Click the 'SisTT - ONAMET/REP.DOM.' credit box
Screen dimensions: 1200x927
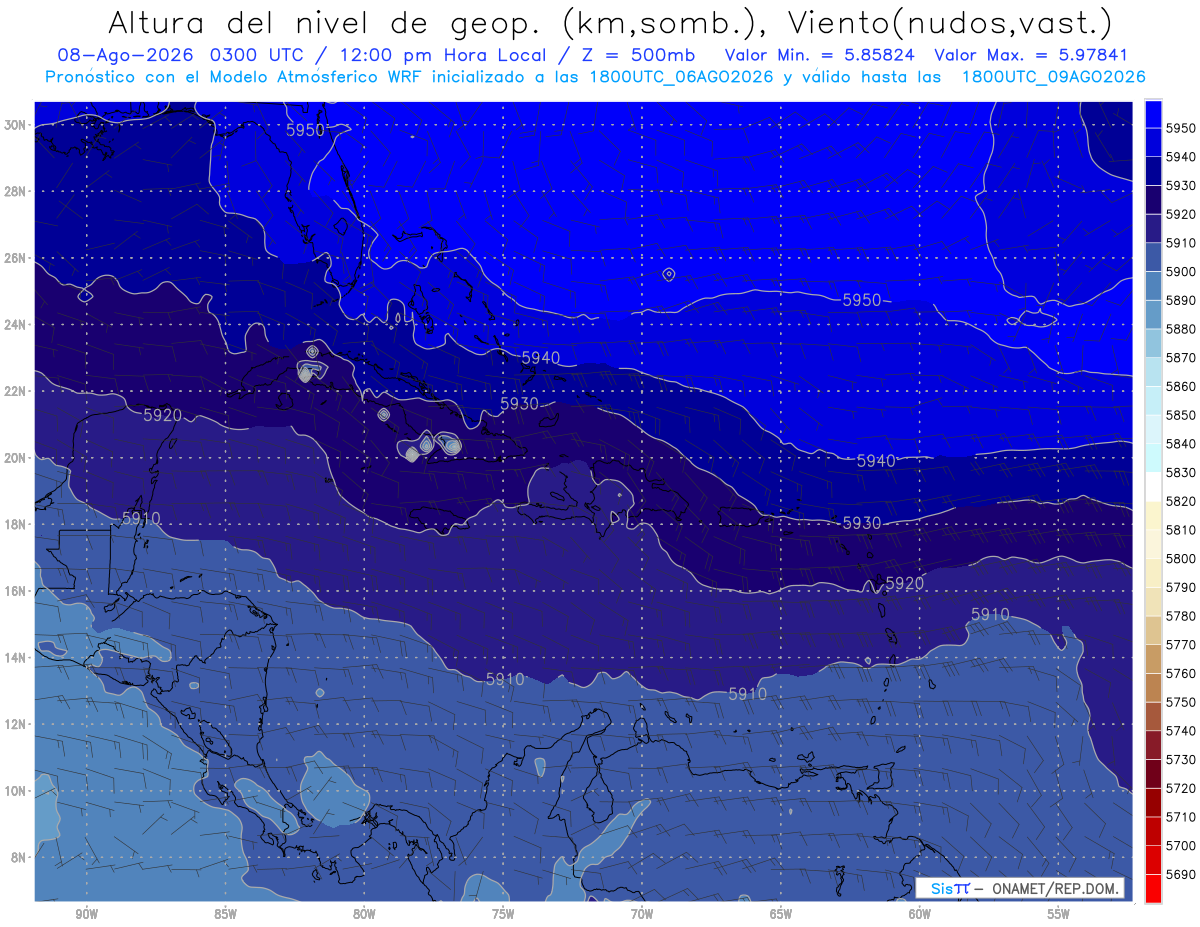(x=1020, y=888)
